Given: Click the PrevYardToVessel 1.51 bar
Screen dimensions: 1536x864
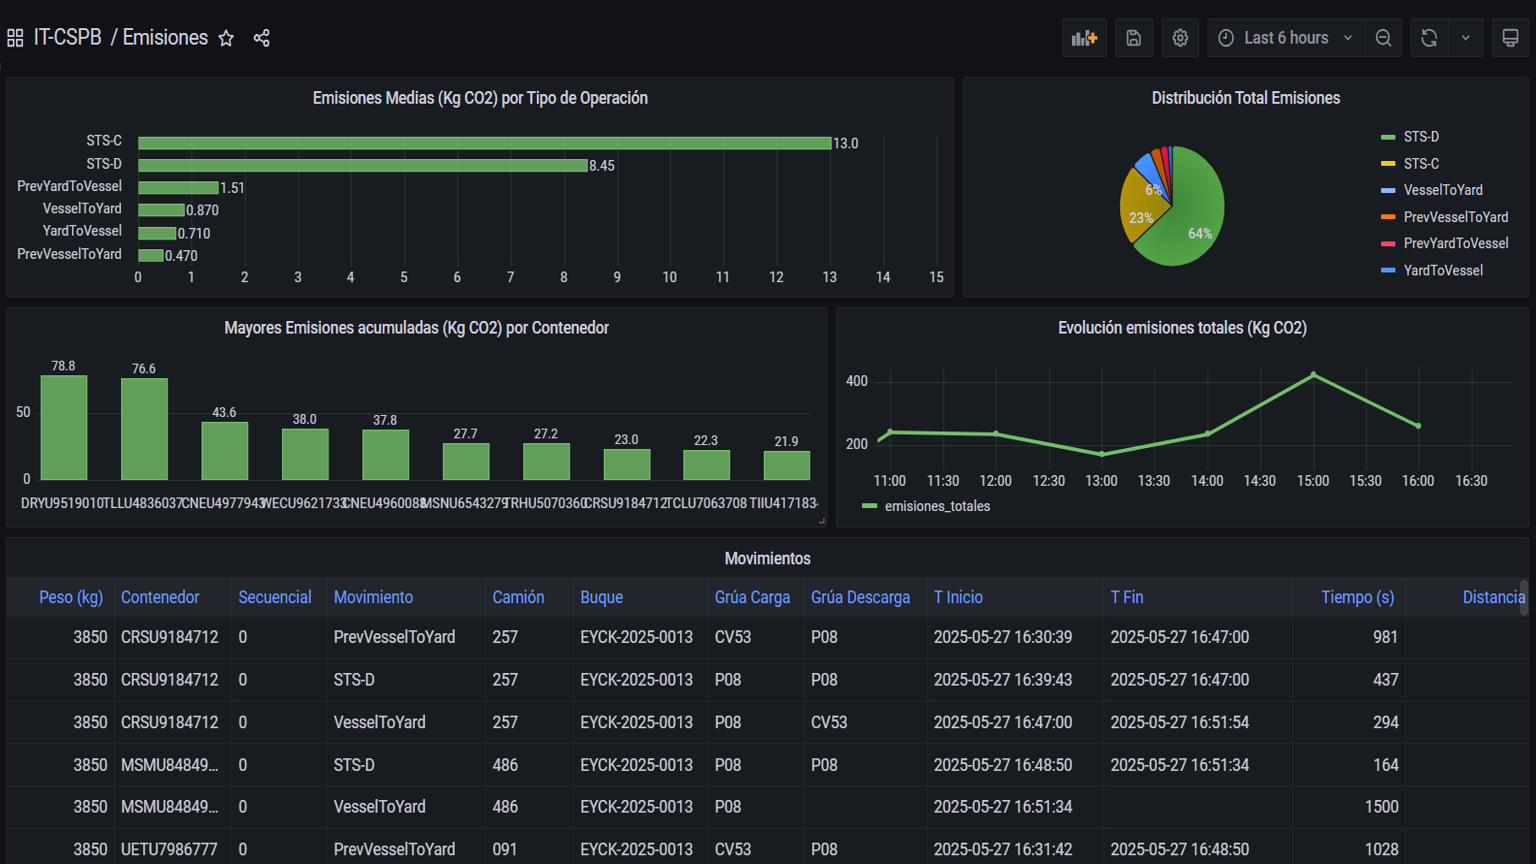Looking at the screenshot, I should [x=178, y=188].
